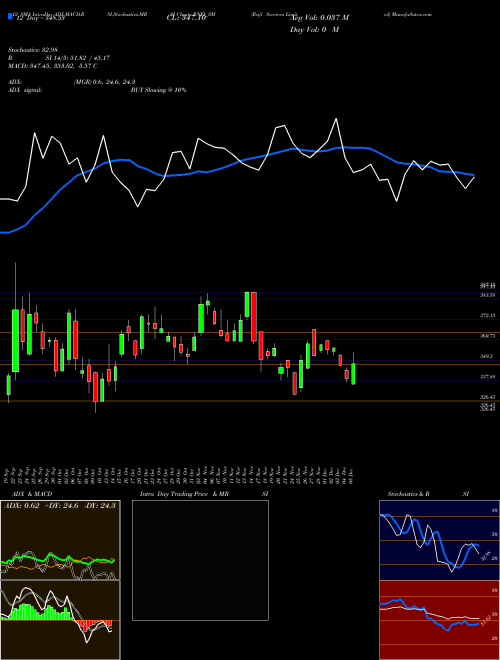The height and width of the screenshot is (660, 500).
Task: Open the red RSI mini chart
Action: [x=439, y=620]
